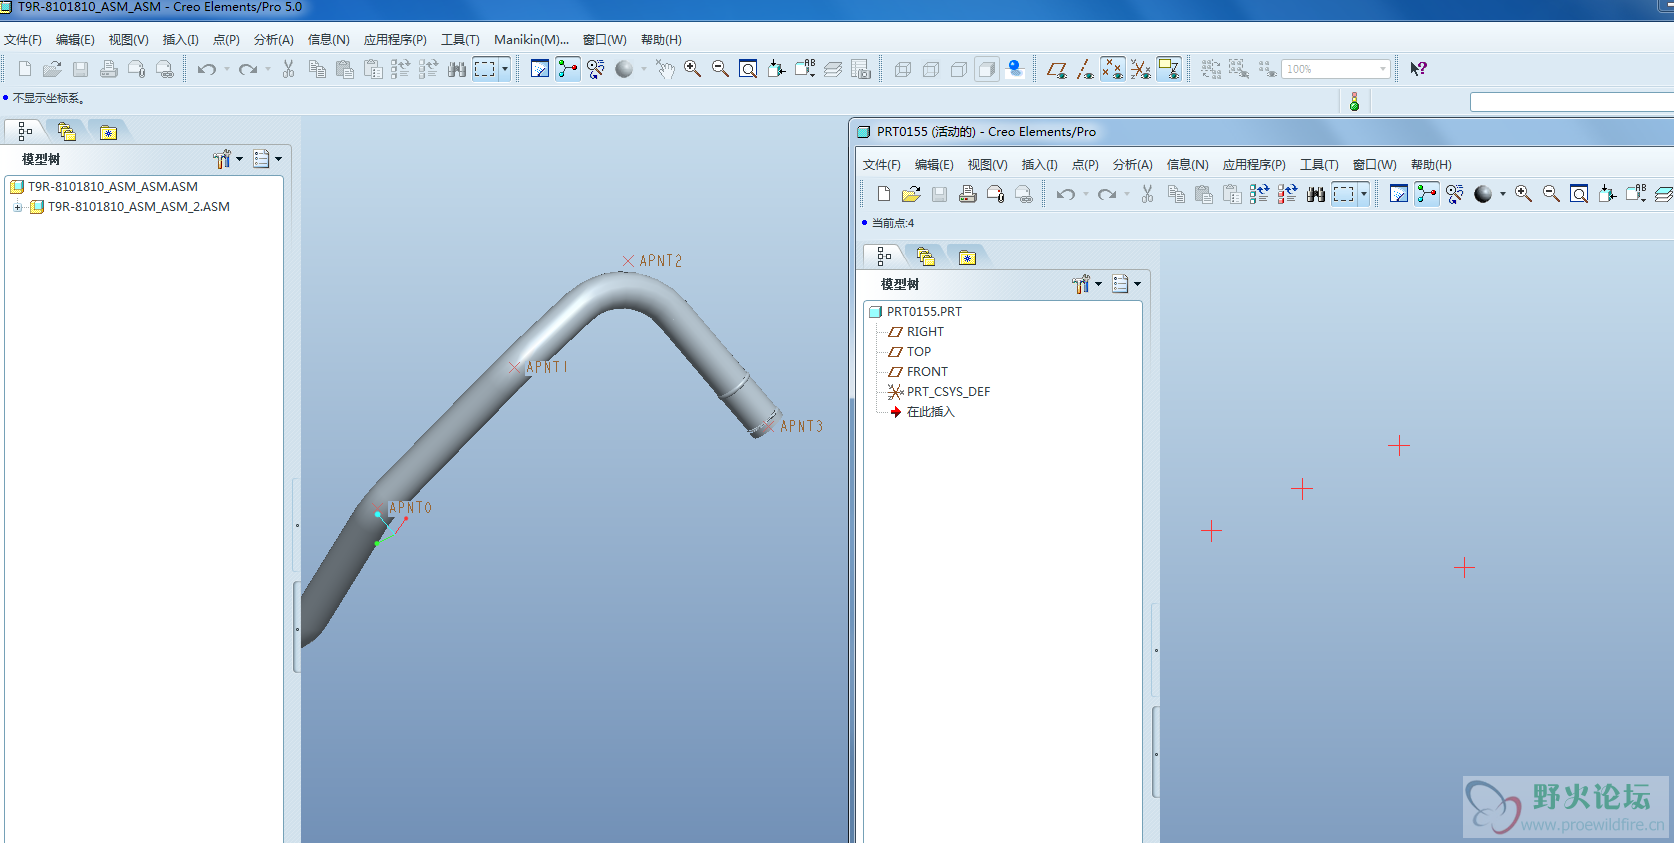Click the What's This help cursor icon
The width and height of the screenshot is (1674, 843).
click(1418, 69)
